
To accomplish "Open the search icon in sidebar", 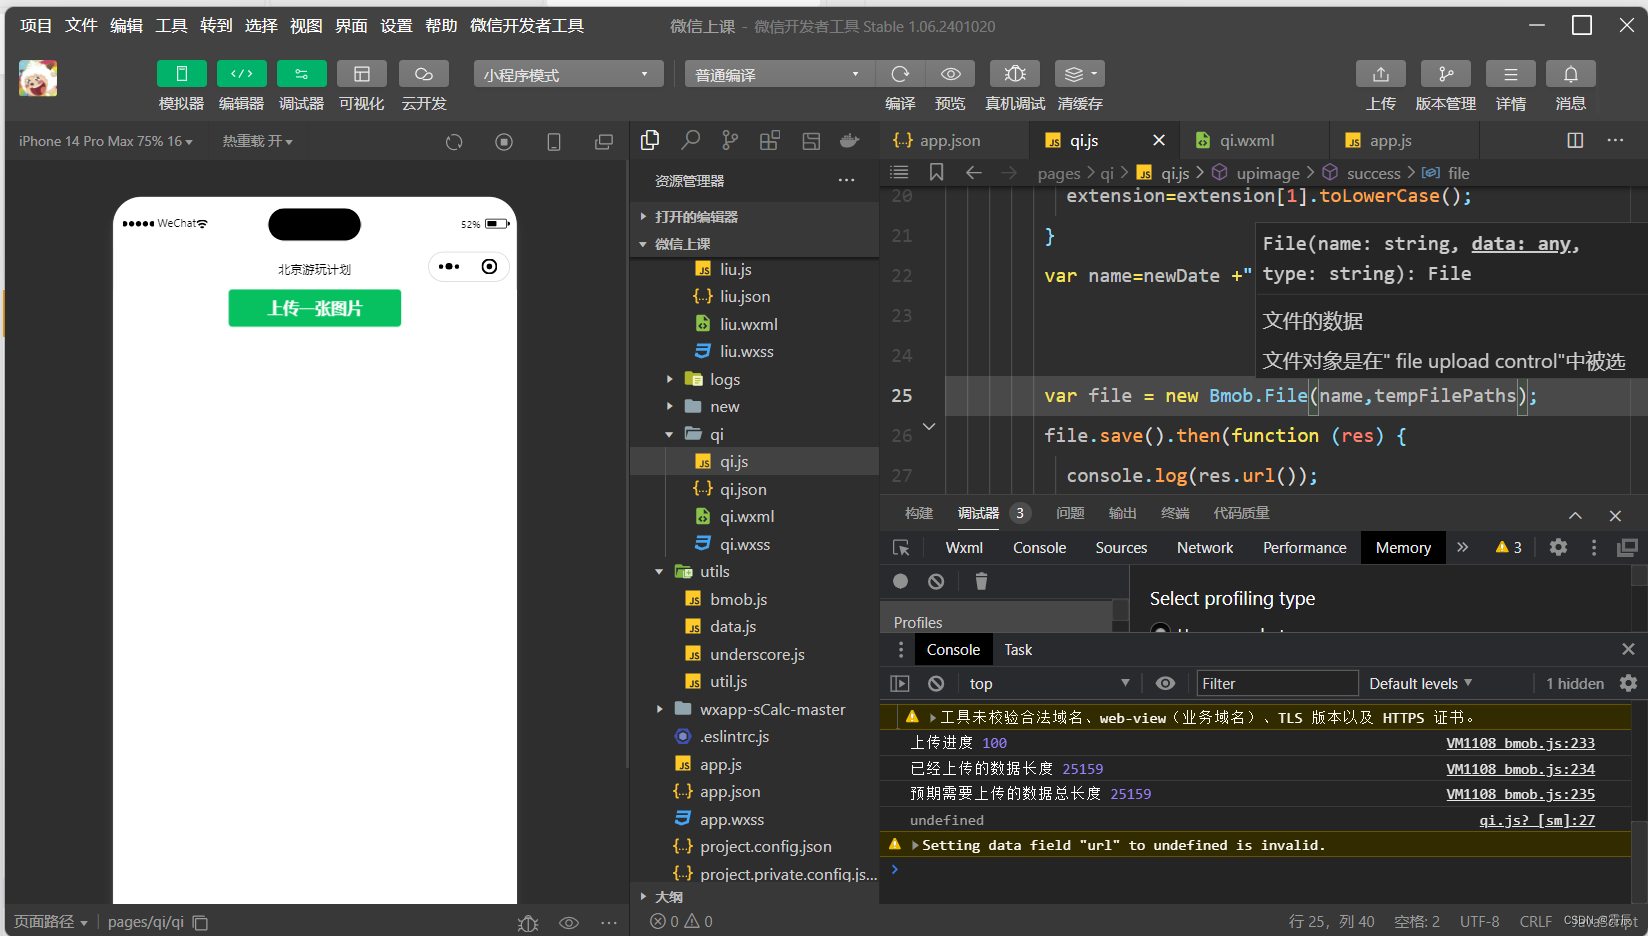I will (x=690, y=141).
